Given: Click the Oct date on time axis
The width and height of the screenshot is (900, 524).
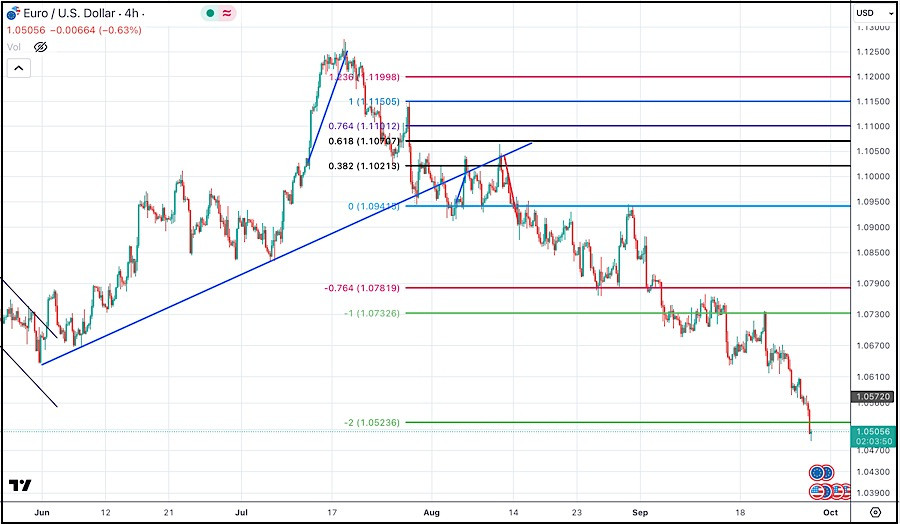Looking at the screenshot, I should pos(831,512).
